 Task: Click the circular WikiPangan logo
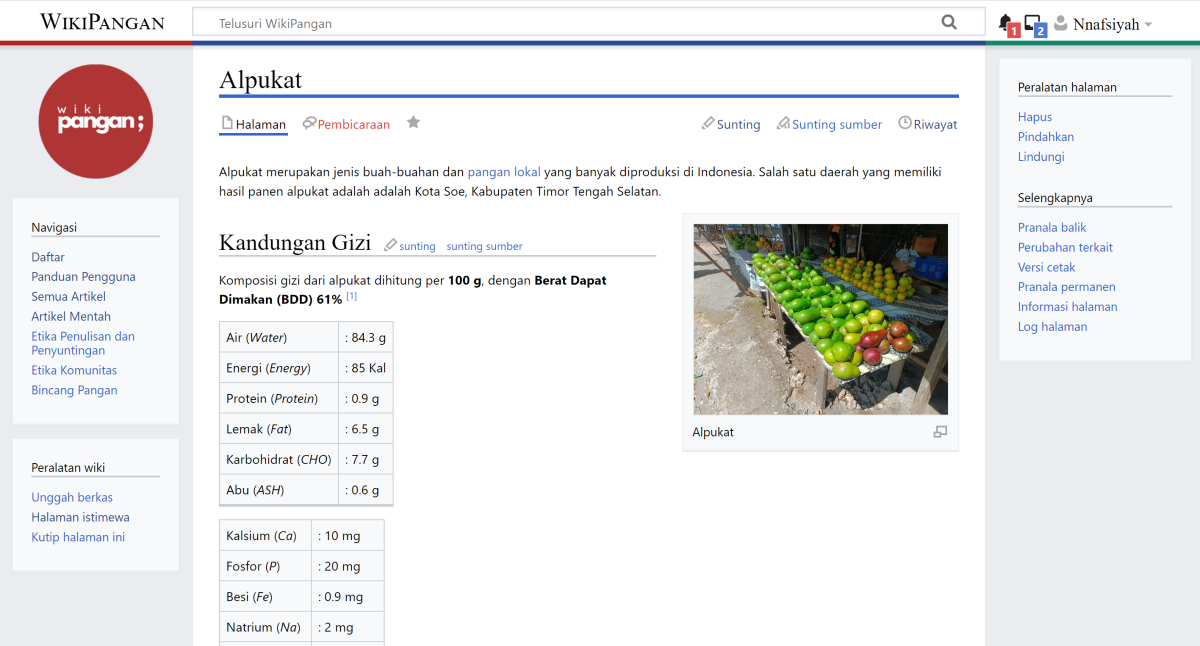(95, 120)
